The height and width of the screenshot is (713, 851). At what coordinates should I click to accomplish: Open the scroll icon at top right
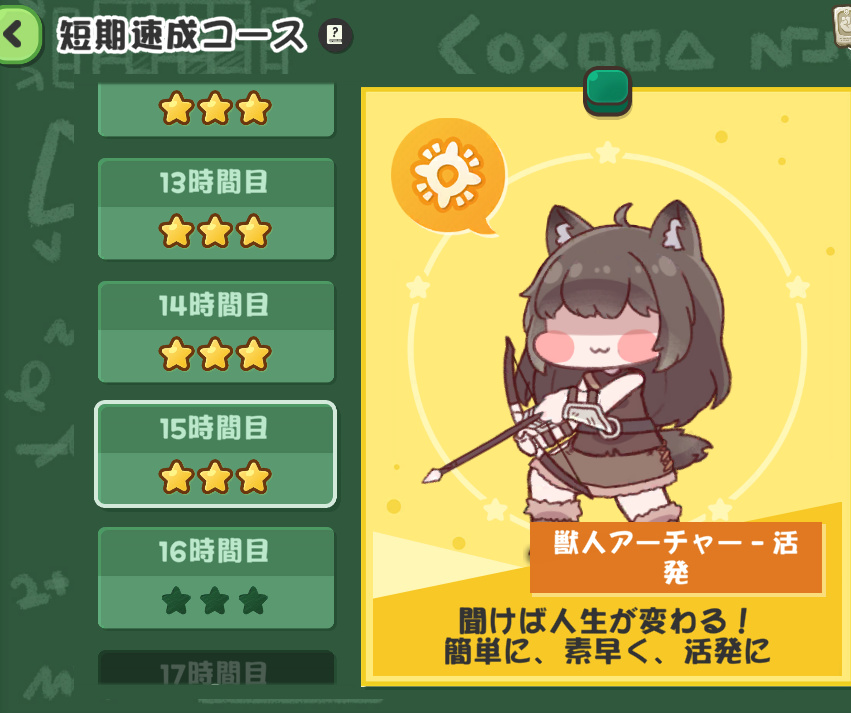coord(842,26)
